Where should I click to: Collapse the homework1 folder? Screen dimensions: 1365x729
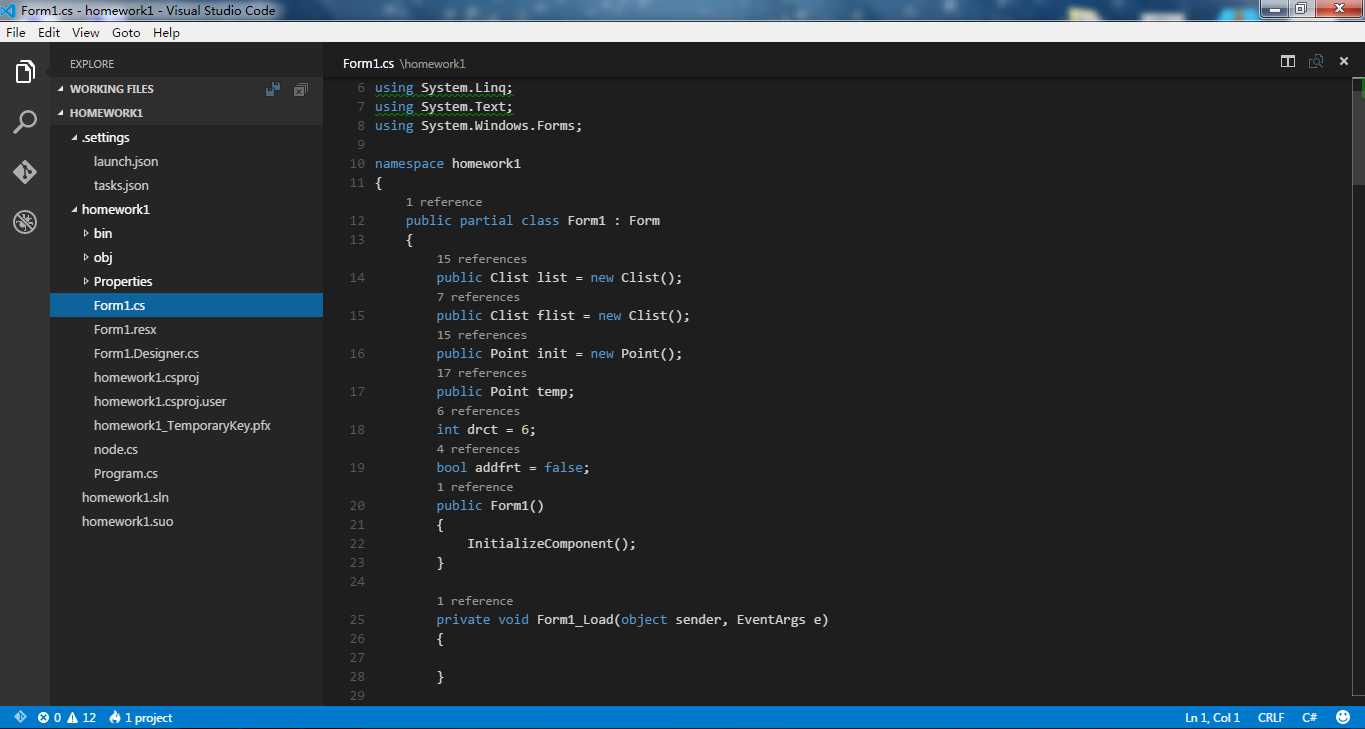pos(116,209)
